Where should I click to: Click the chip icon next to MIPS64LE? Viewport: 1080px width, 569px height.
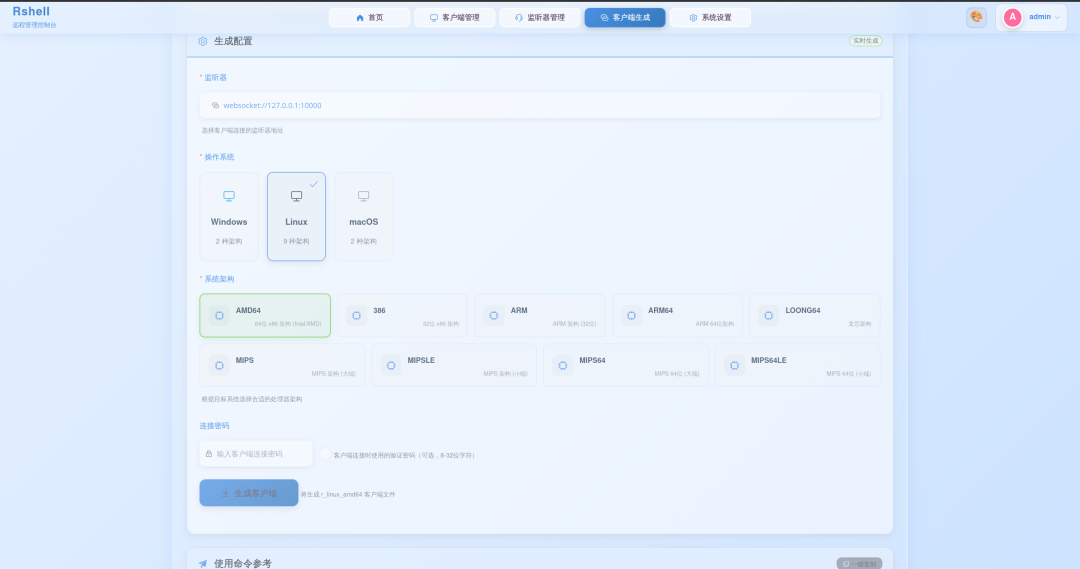734,365
